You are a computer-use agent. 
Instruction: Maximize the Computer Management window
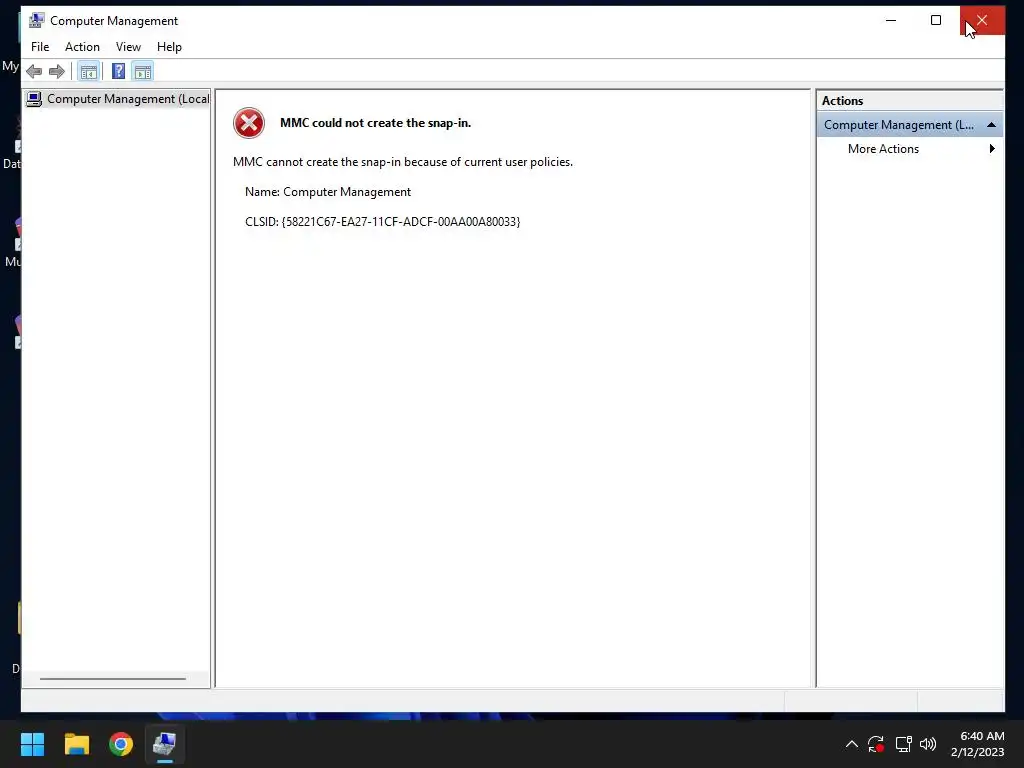pyautogui.click(x=936, y=20)
